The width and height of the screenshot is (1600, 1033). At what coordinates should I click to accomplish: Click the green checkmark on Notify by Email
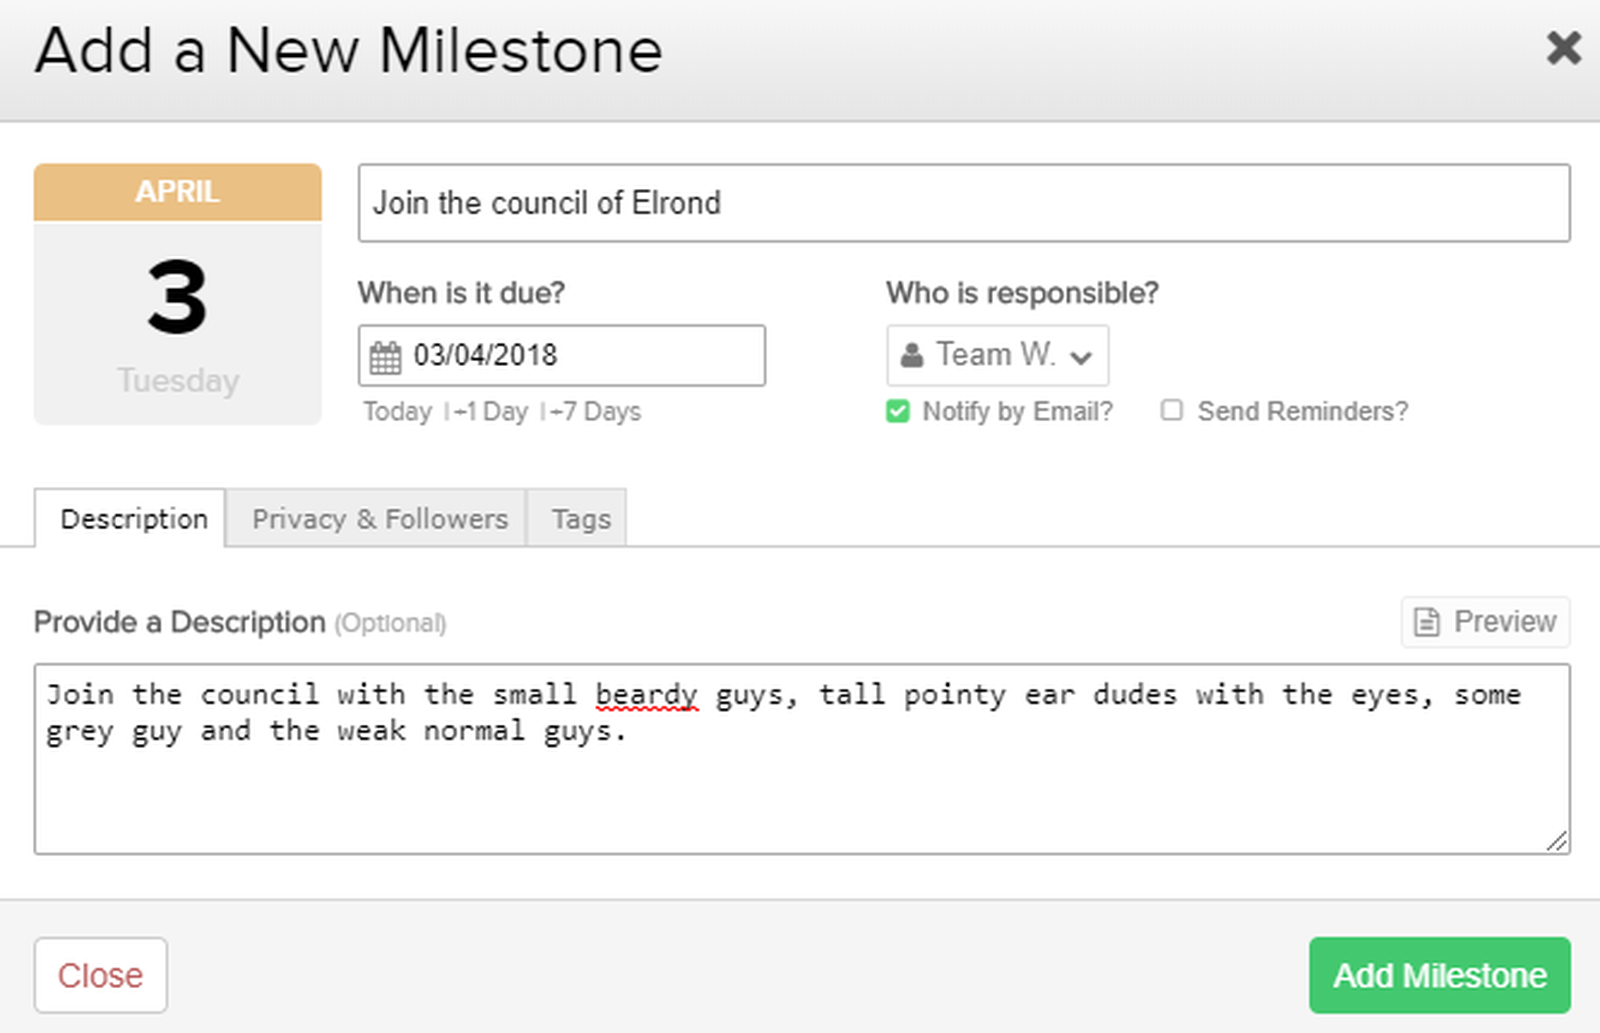coord(897,411)
